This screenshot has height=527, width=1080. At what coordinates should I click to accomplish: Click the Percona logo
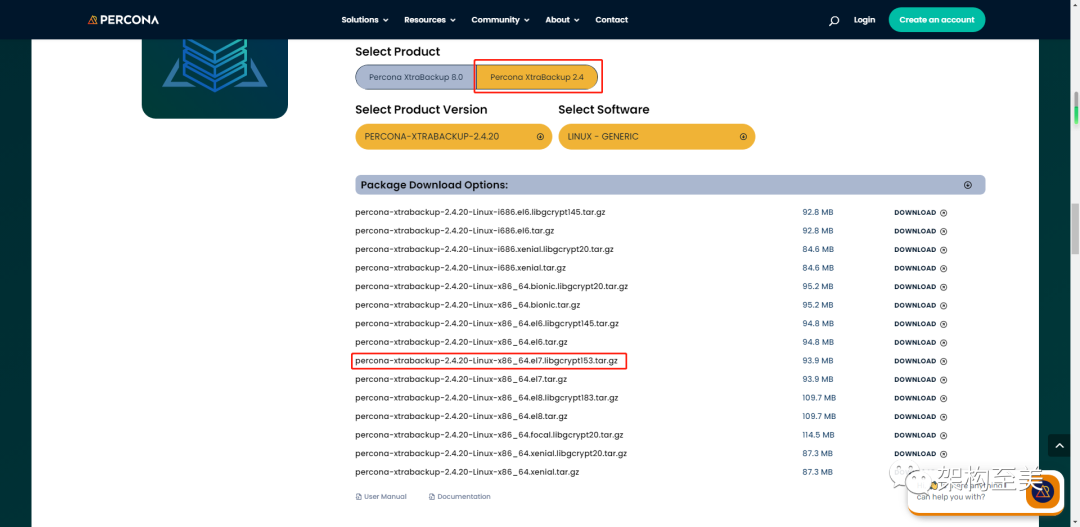(x=123, y=20)
